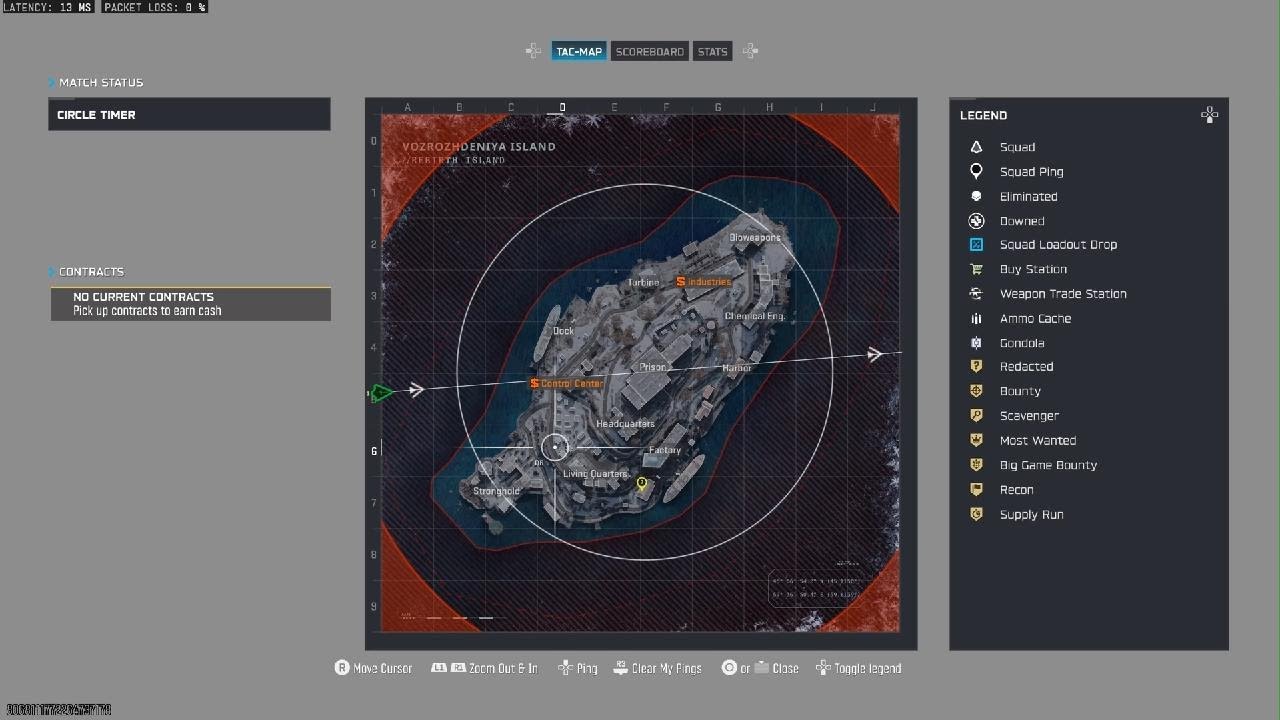Expand the CONTRACTS section arrow
Image resolution: width=1280 pixels, height=720 pixels.
pyautogui.click(x=52, y=272)
